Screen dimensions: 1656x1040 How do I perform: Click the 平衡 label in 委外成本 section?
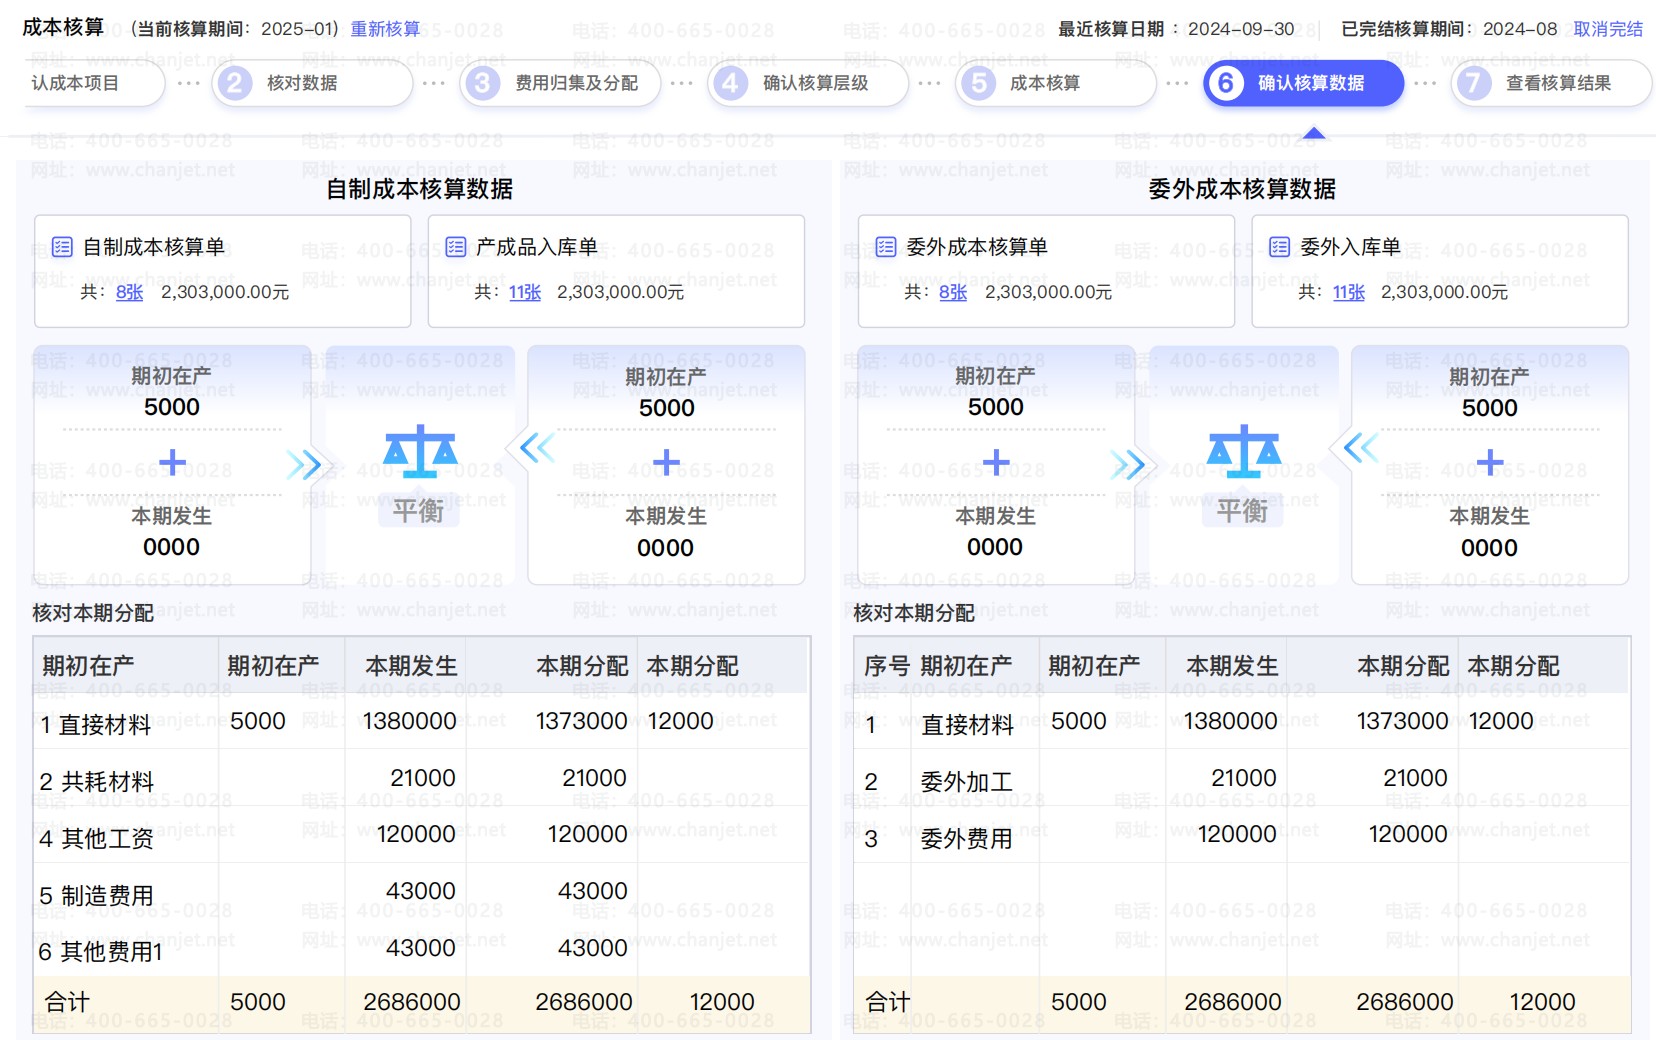pyautogui.click(x=1243, y=511)
